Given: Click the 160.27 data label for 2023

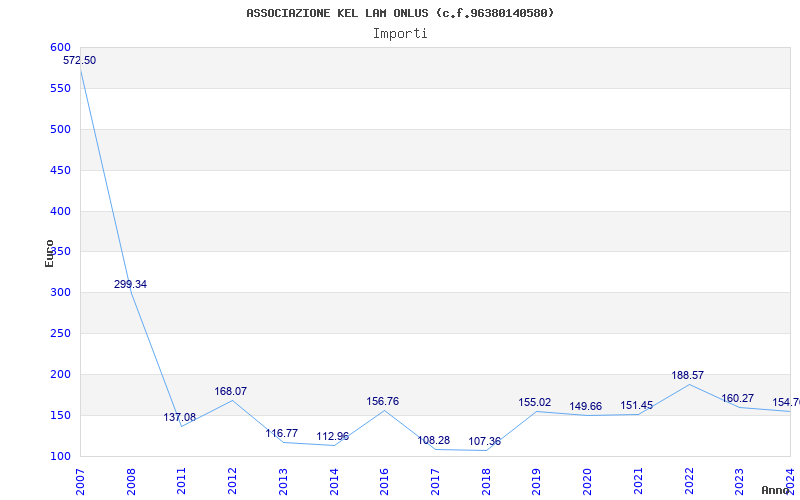Looking at the screenshot, I should 738,399.
